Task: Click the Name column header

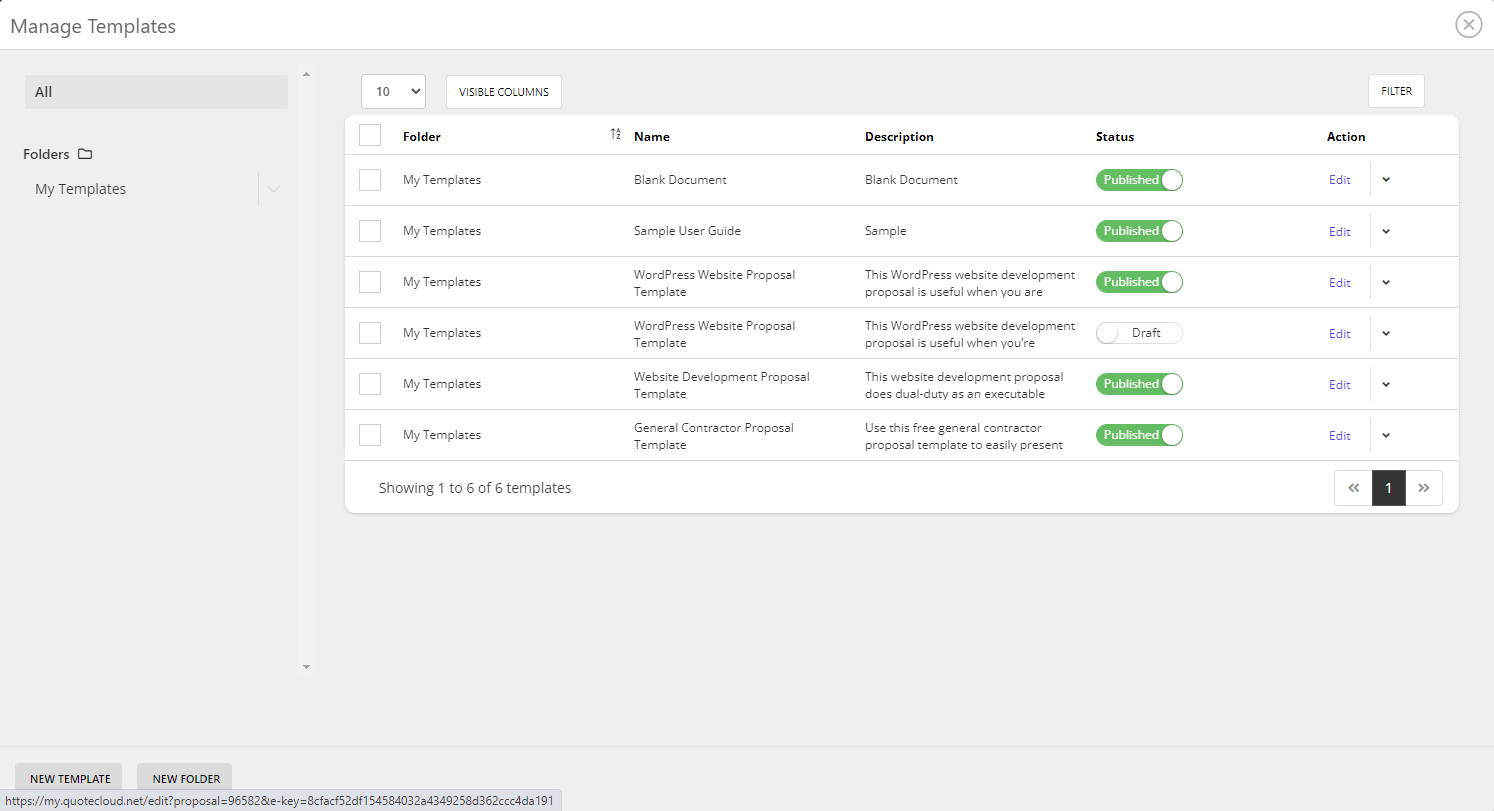Action: pyautogui.click(x=652, y=136)
